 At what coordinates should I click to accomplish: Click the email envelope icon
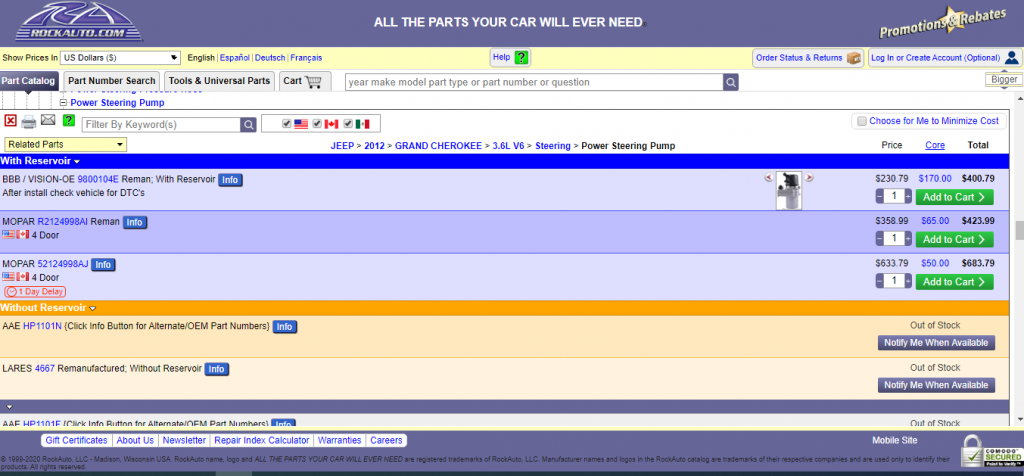click(x=48, y=119)
